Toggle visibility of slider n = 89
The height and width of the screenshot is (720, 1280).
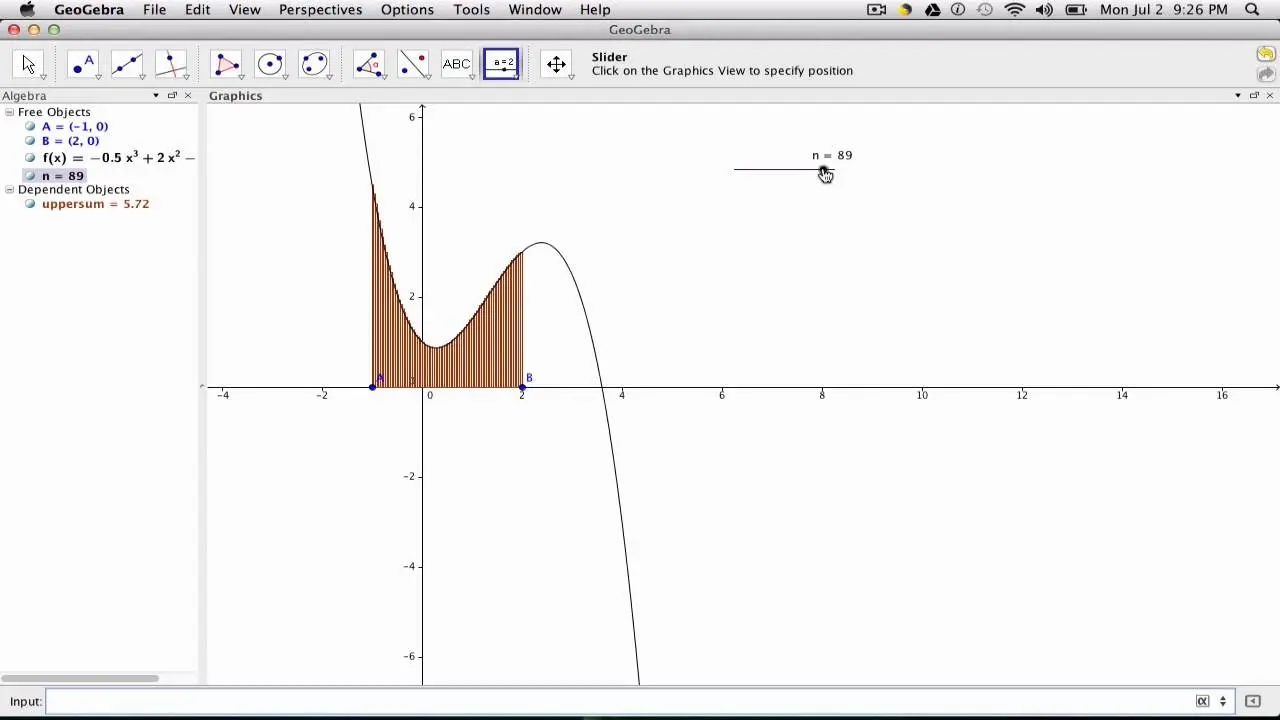pos(30,176)
